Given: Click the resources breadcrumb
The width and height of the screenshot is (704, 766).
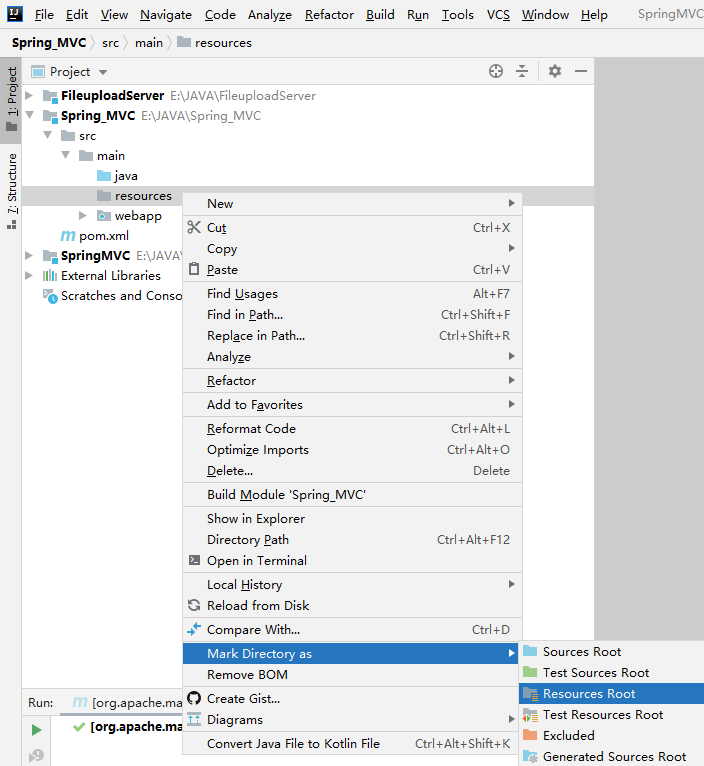Looking at the screenshot, I should (x=214, y=43).
